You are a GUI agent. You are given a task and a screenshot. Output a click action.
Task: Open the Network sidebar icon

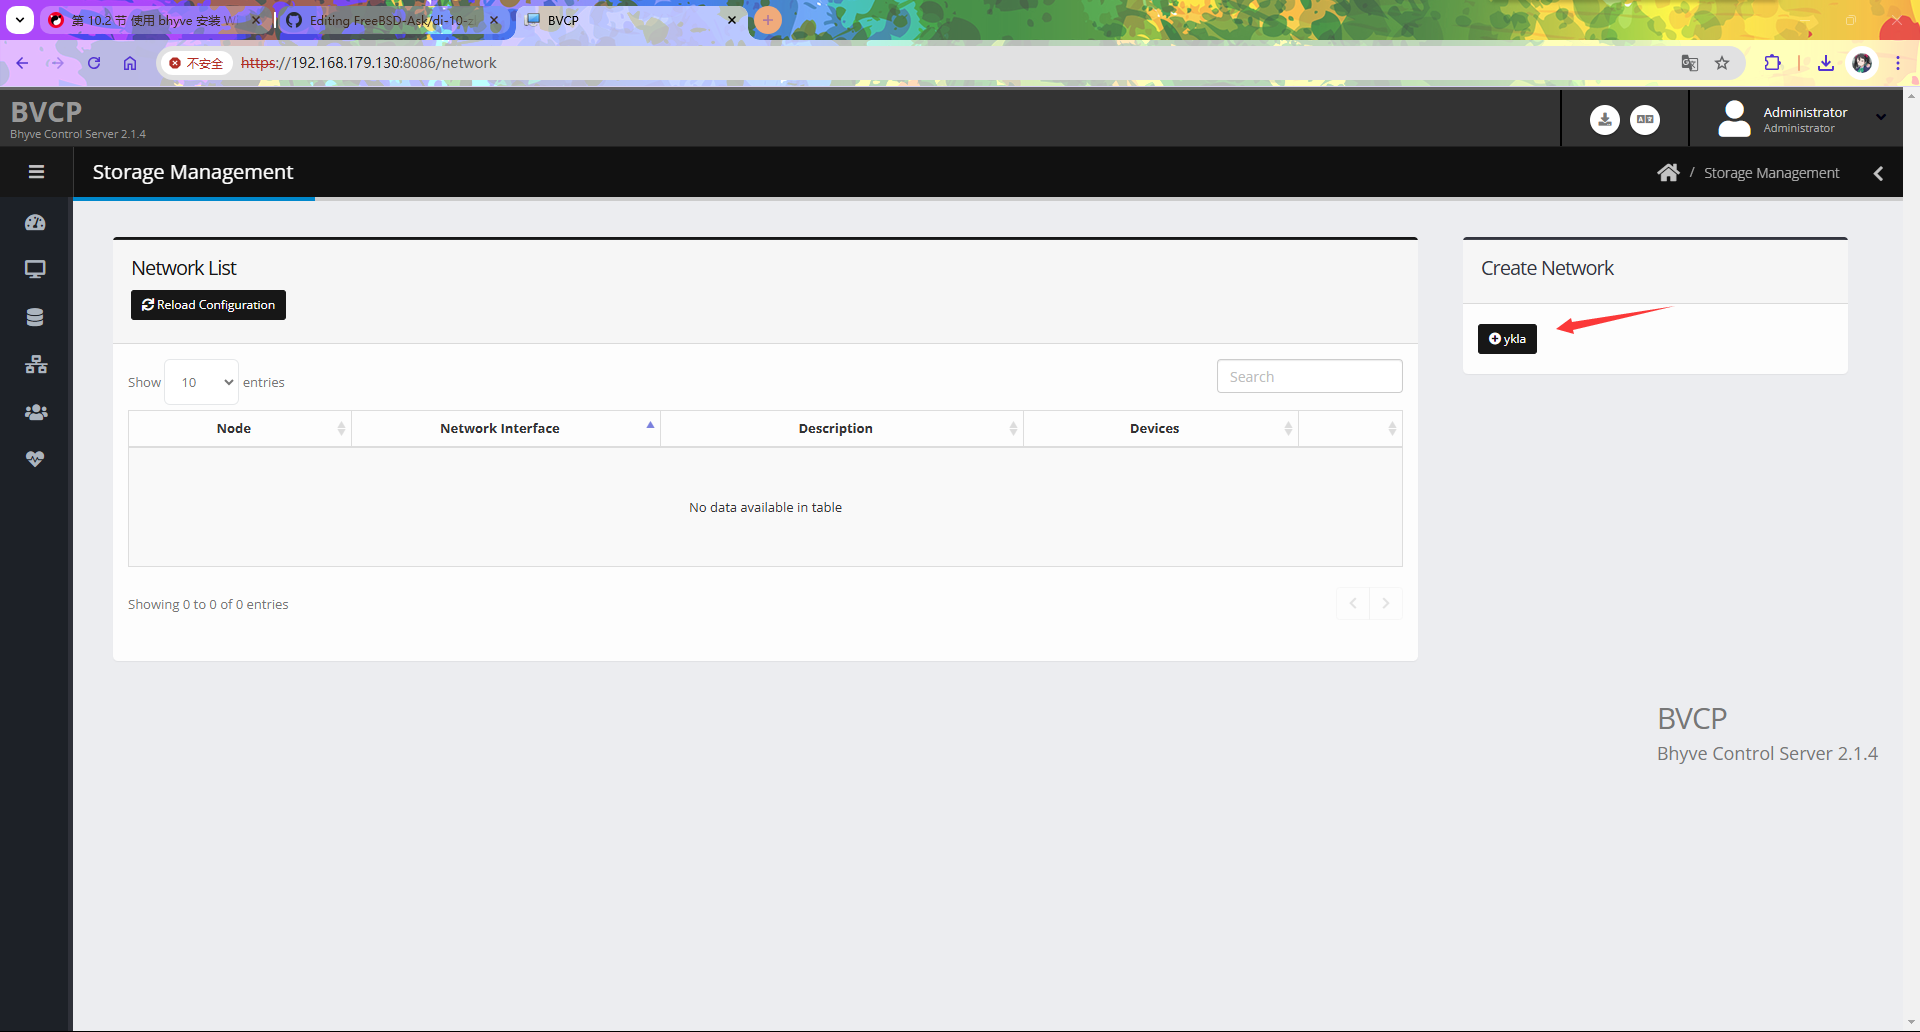click(x=36, y=364)
